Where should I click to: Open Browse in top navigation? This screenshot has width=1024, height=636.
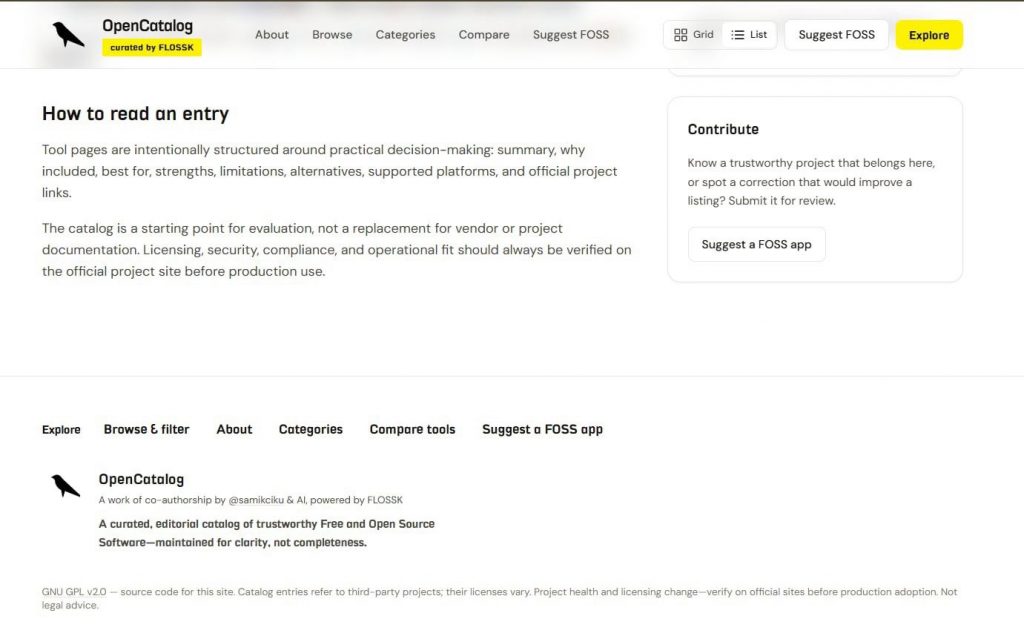point(332,35)
